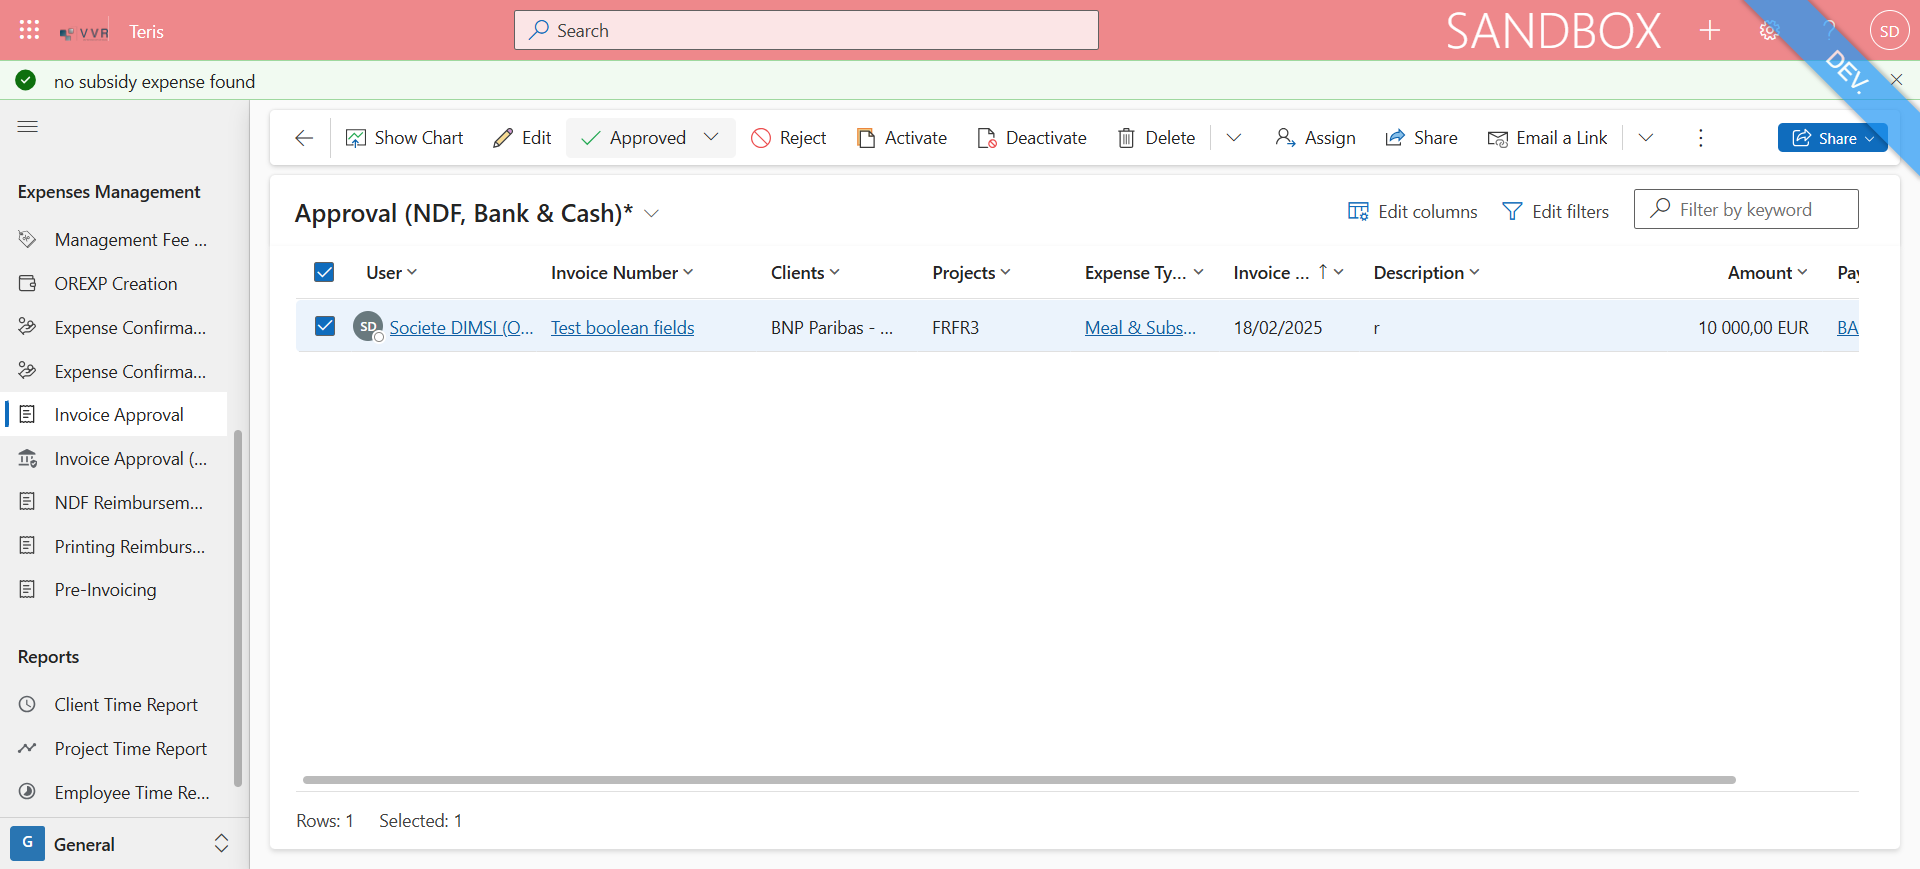Open the Invoice Approval (... sidebar item
1920x869 pixels.
pyautogui.click(x=114, y=459)
